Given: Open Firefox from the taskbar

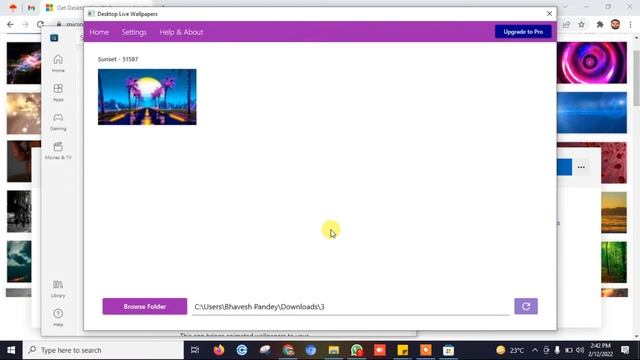Looking at the screenshot, I should tap(219, 350).
